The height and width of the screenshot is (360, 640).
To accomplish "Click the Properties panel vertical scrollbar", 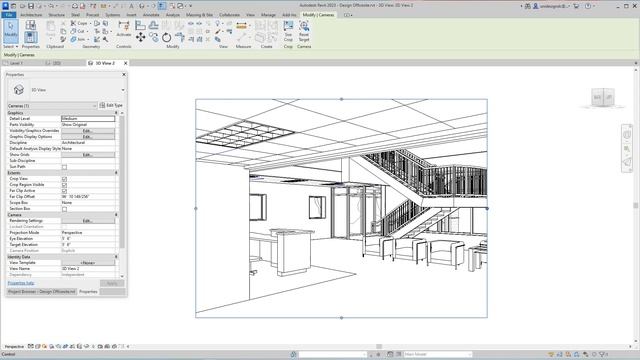I will tap(122, 182).
